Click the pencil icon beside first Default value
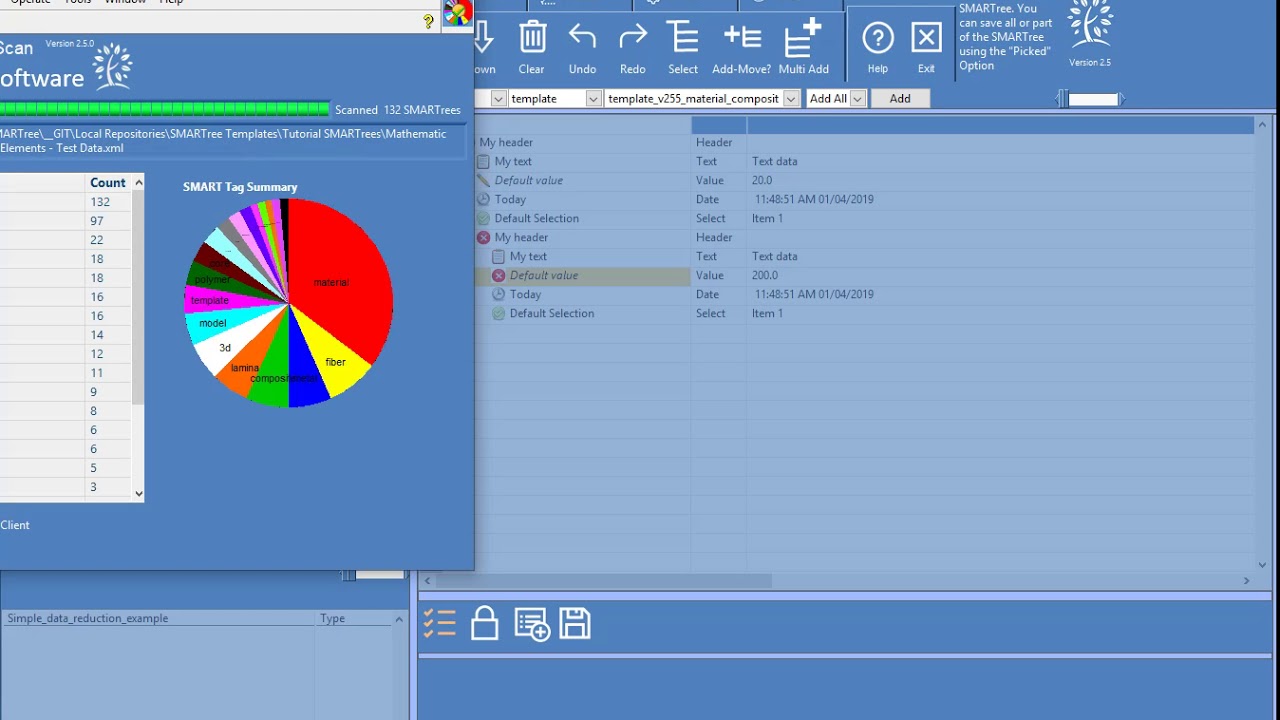1280x720 pixels. tap(484, 180)
